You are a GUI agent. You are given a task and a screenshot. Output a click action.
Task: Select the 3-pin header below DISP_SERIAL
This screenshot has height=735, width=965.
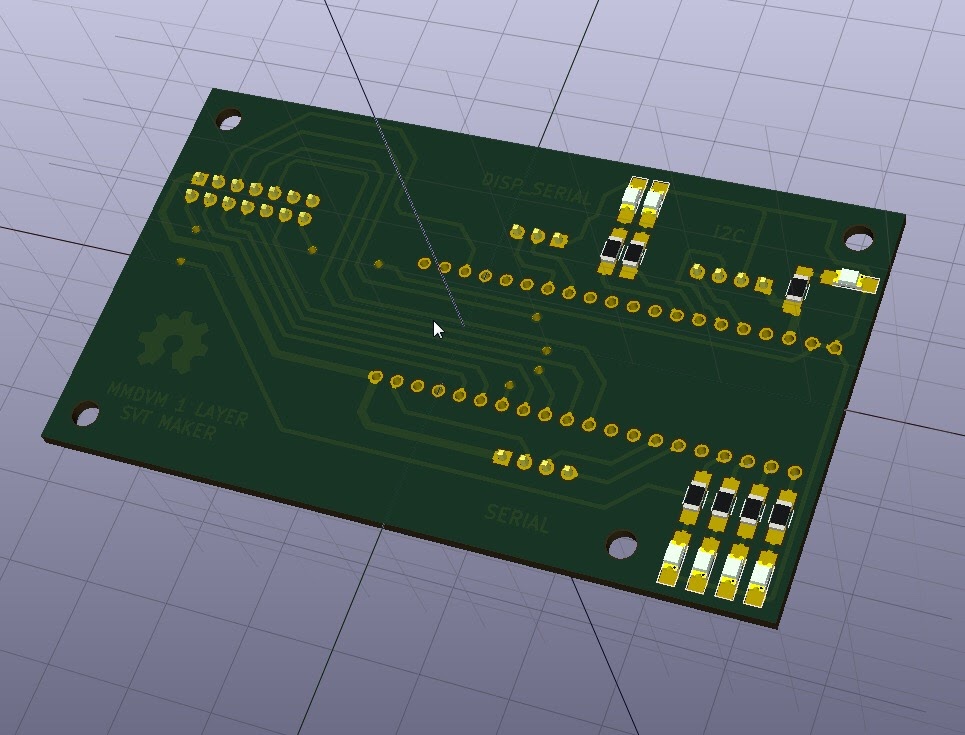point(537,235)
